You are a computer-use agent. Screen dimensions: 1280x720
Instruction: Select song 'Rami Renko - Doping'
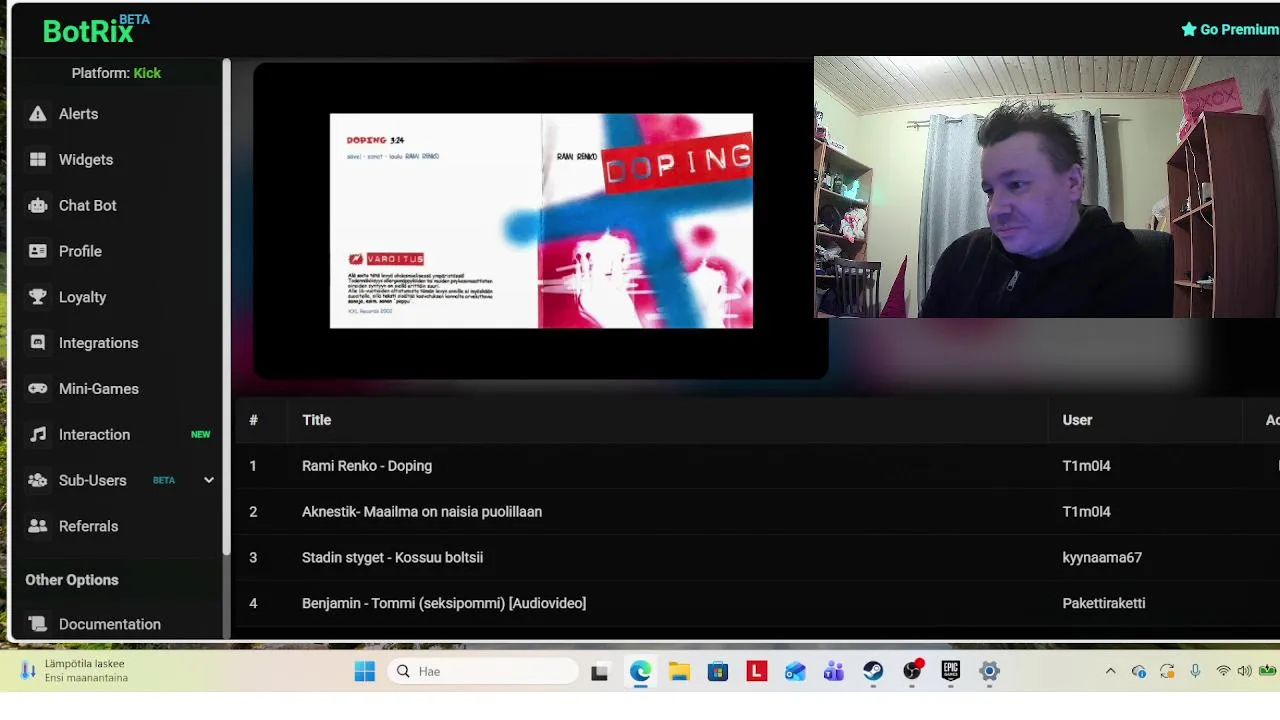[x=367, y=466]
